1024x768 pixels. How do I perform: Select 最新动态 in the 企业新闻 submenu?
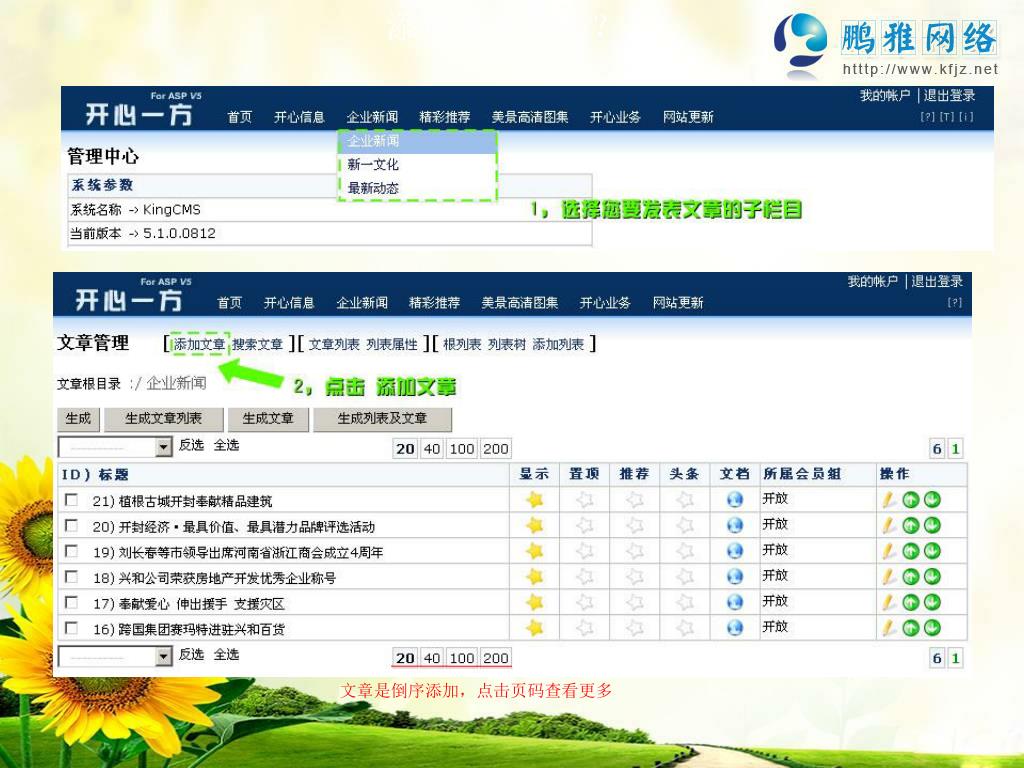(373, 188)
